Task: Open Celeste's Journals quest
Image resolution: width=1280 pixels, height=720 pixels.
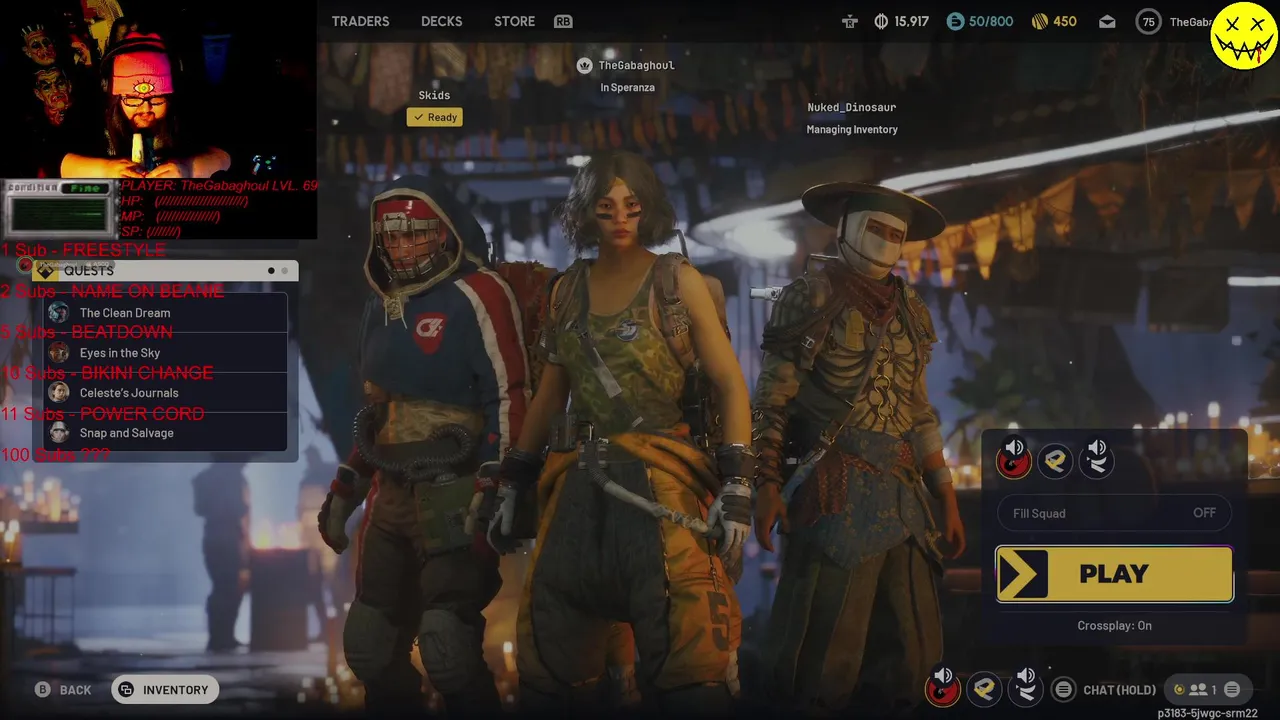Action: (166, 393)
